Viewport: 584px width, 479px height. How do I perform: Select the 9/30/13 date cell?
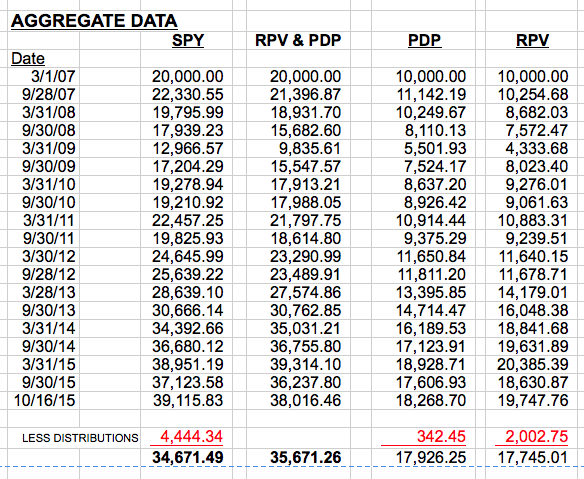pos(48,310)
